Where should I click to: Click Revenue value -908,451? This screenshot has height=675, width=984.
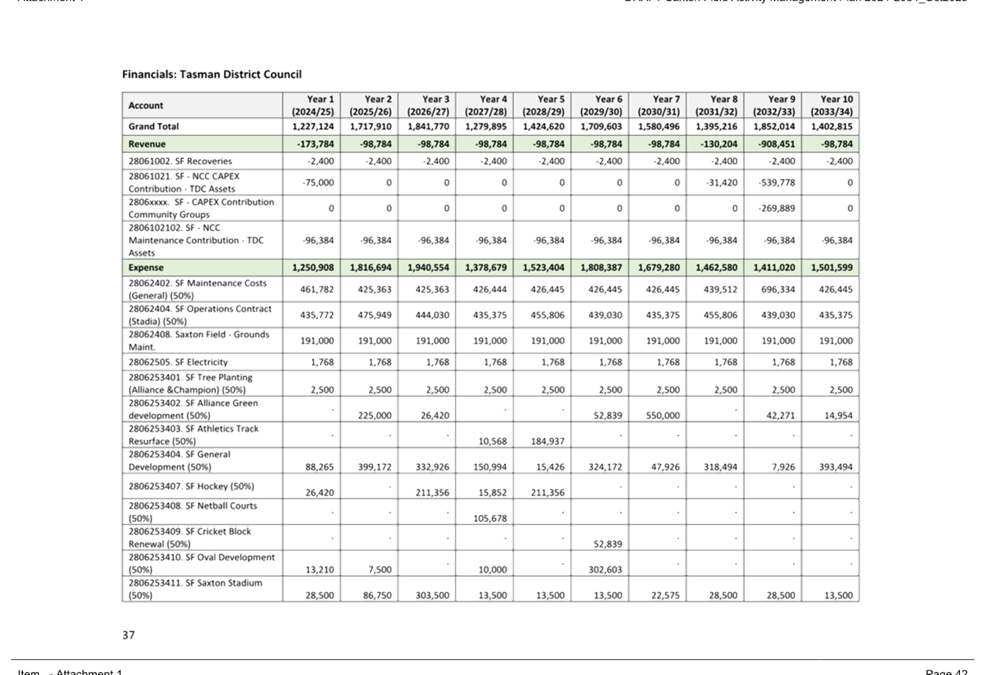(x=778, y=144)
